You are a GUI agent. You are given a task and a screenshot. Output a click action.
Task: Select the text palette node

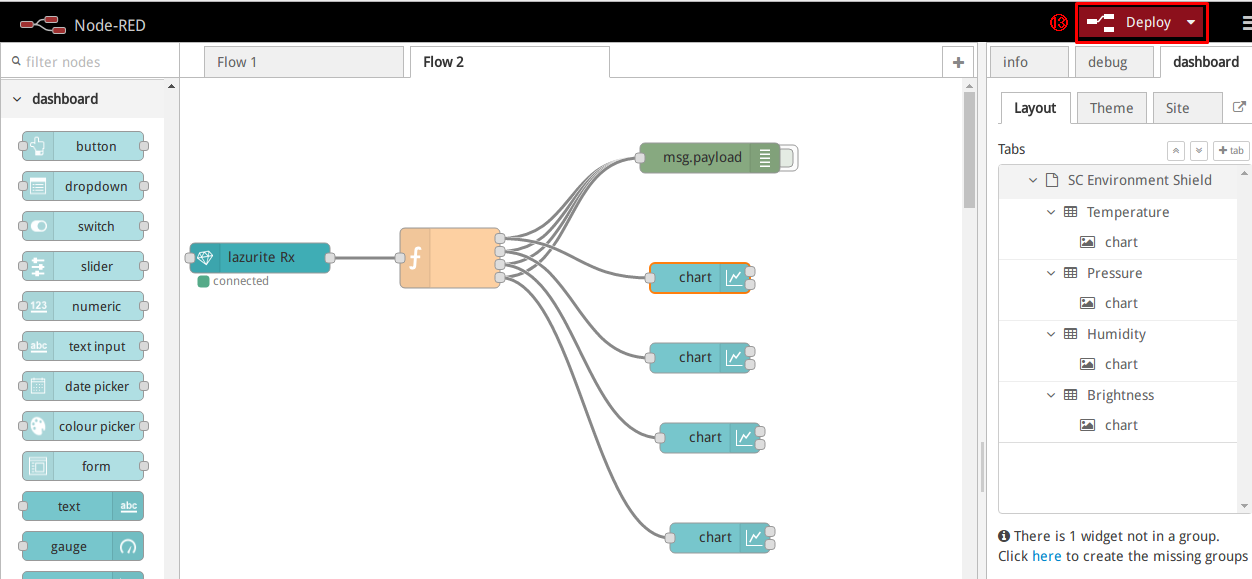point(83,506)
